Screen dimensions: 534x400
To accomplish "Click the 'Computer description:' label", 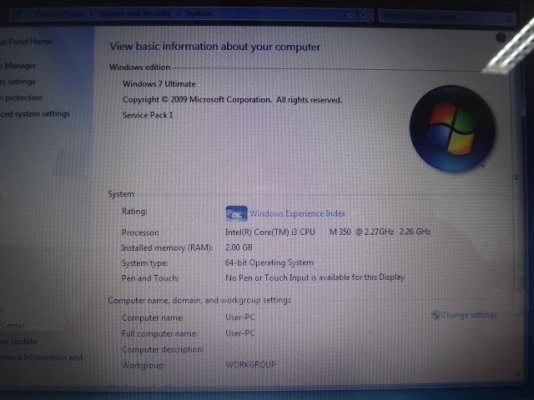I will [163, 349].
